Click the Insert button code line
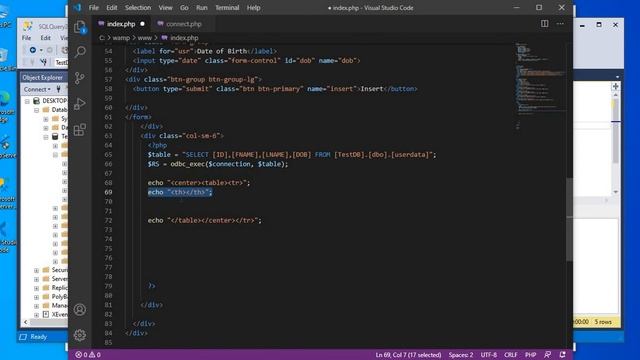 (x=275, y=89)
